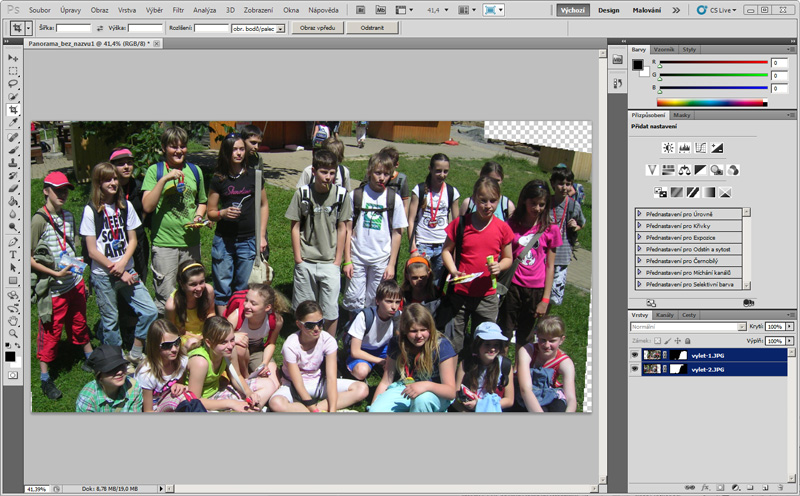
Task: Select the Crop tool in the toolbox
Action: (x=13, y=110)
